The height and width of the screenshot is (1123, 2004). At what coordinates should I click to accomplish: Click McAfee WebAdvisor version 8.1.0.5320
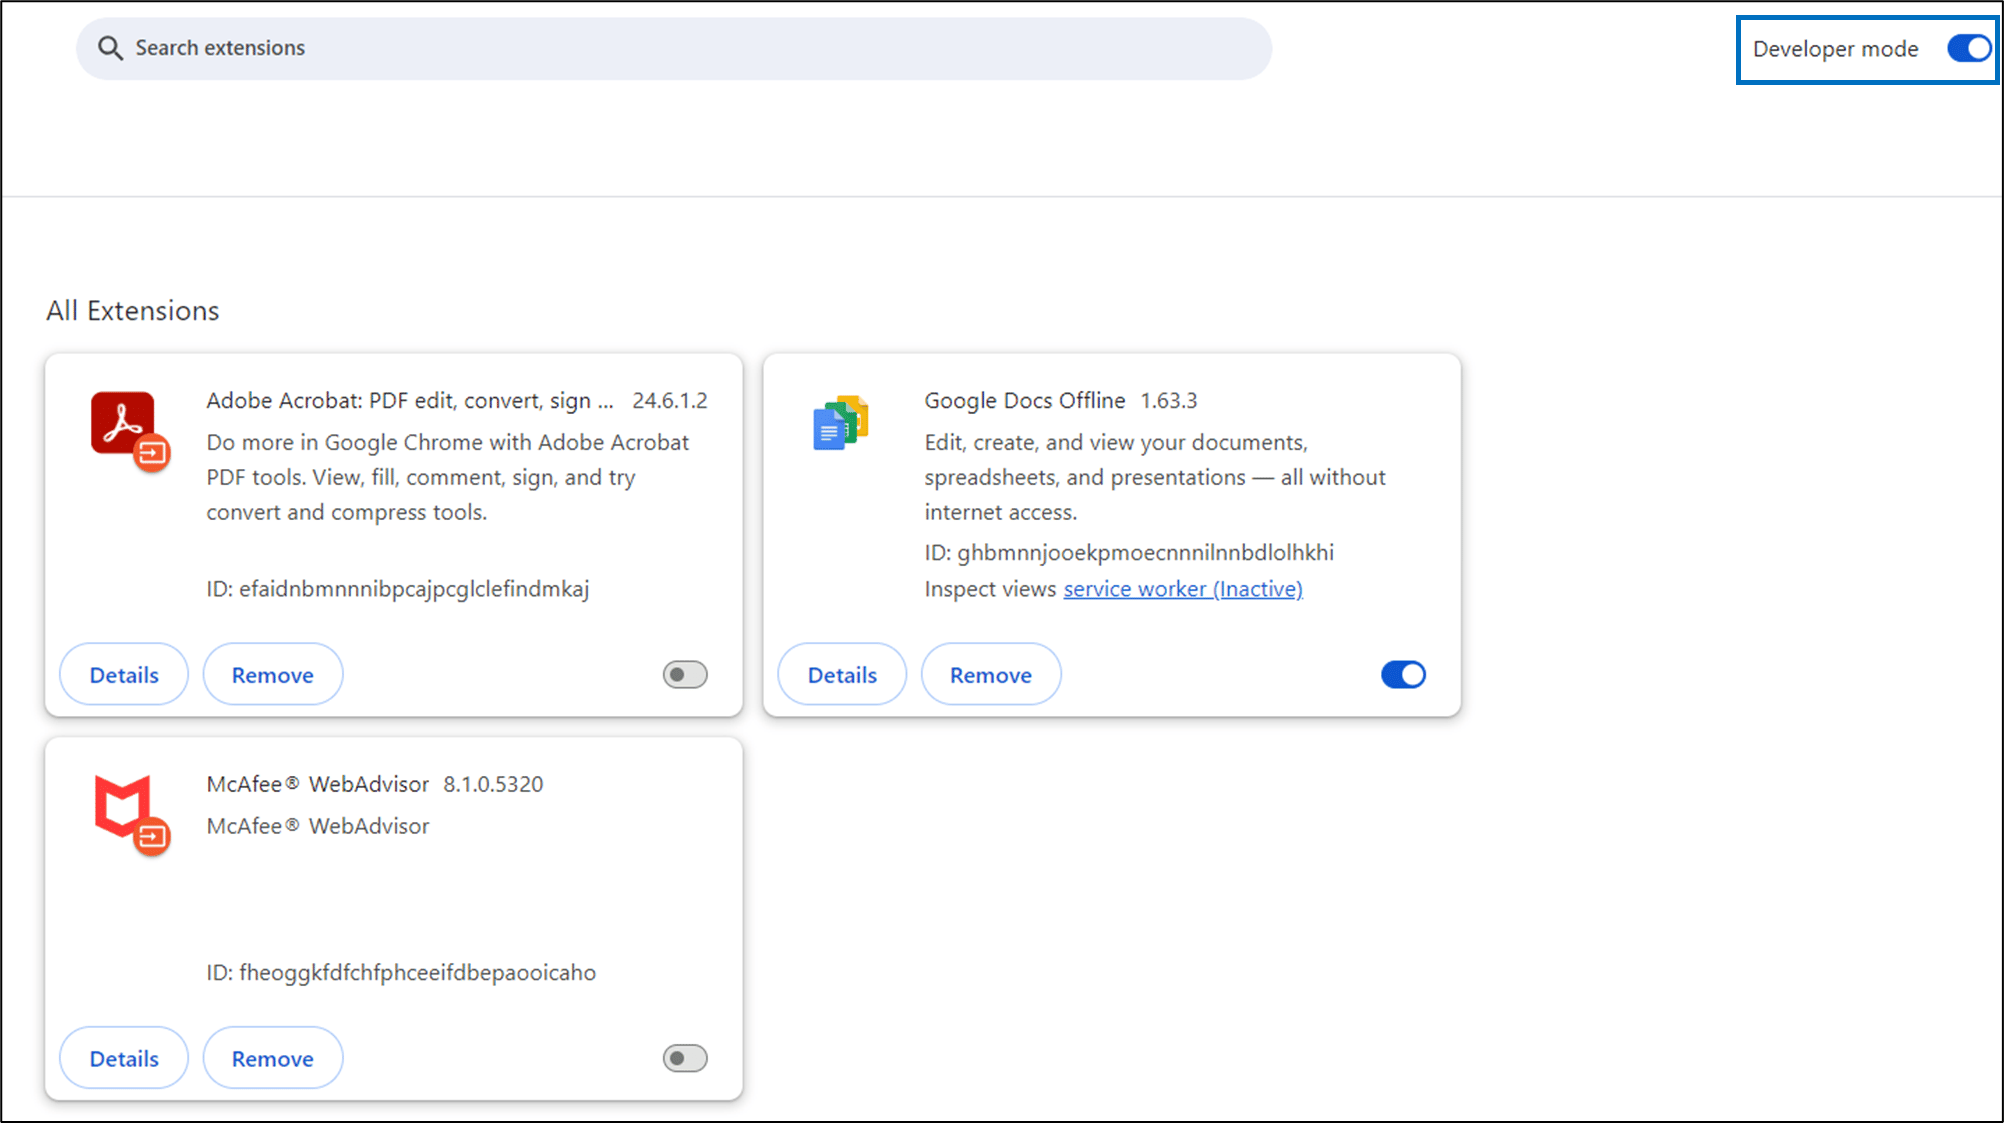coord(493,784)
